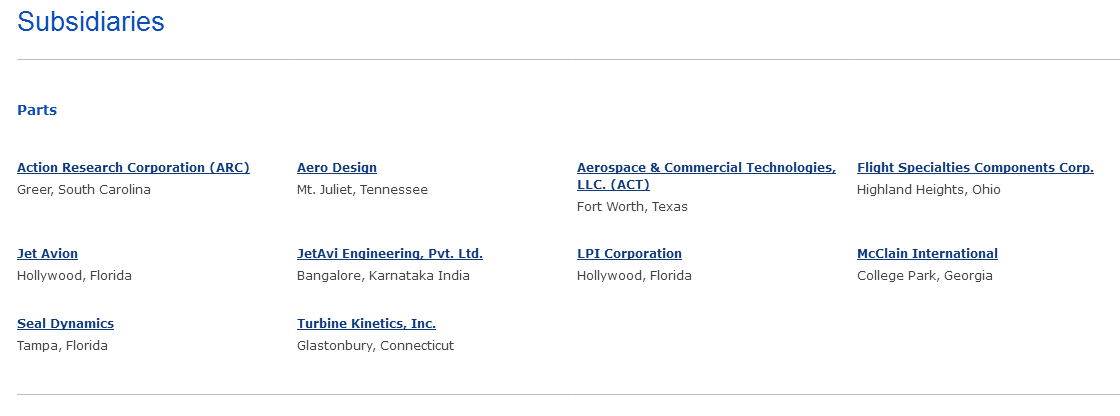Viewport: 1120px width, 416px height.
Task: Open the Aero Design subsidiary link
Action: 337,168
